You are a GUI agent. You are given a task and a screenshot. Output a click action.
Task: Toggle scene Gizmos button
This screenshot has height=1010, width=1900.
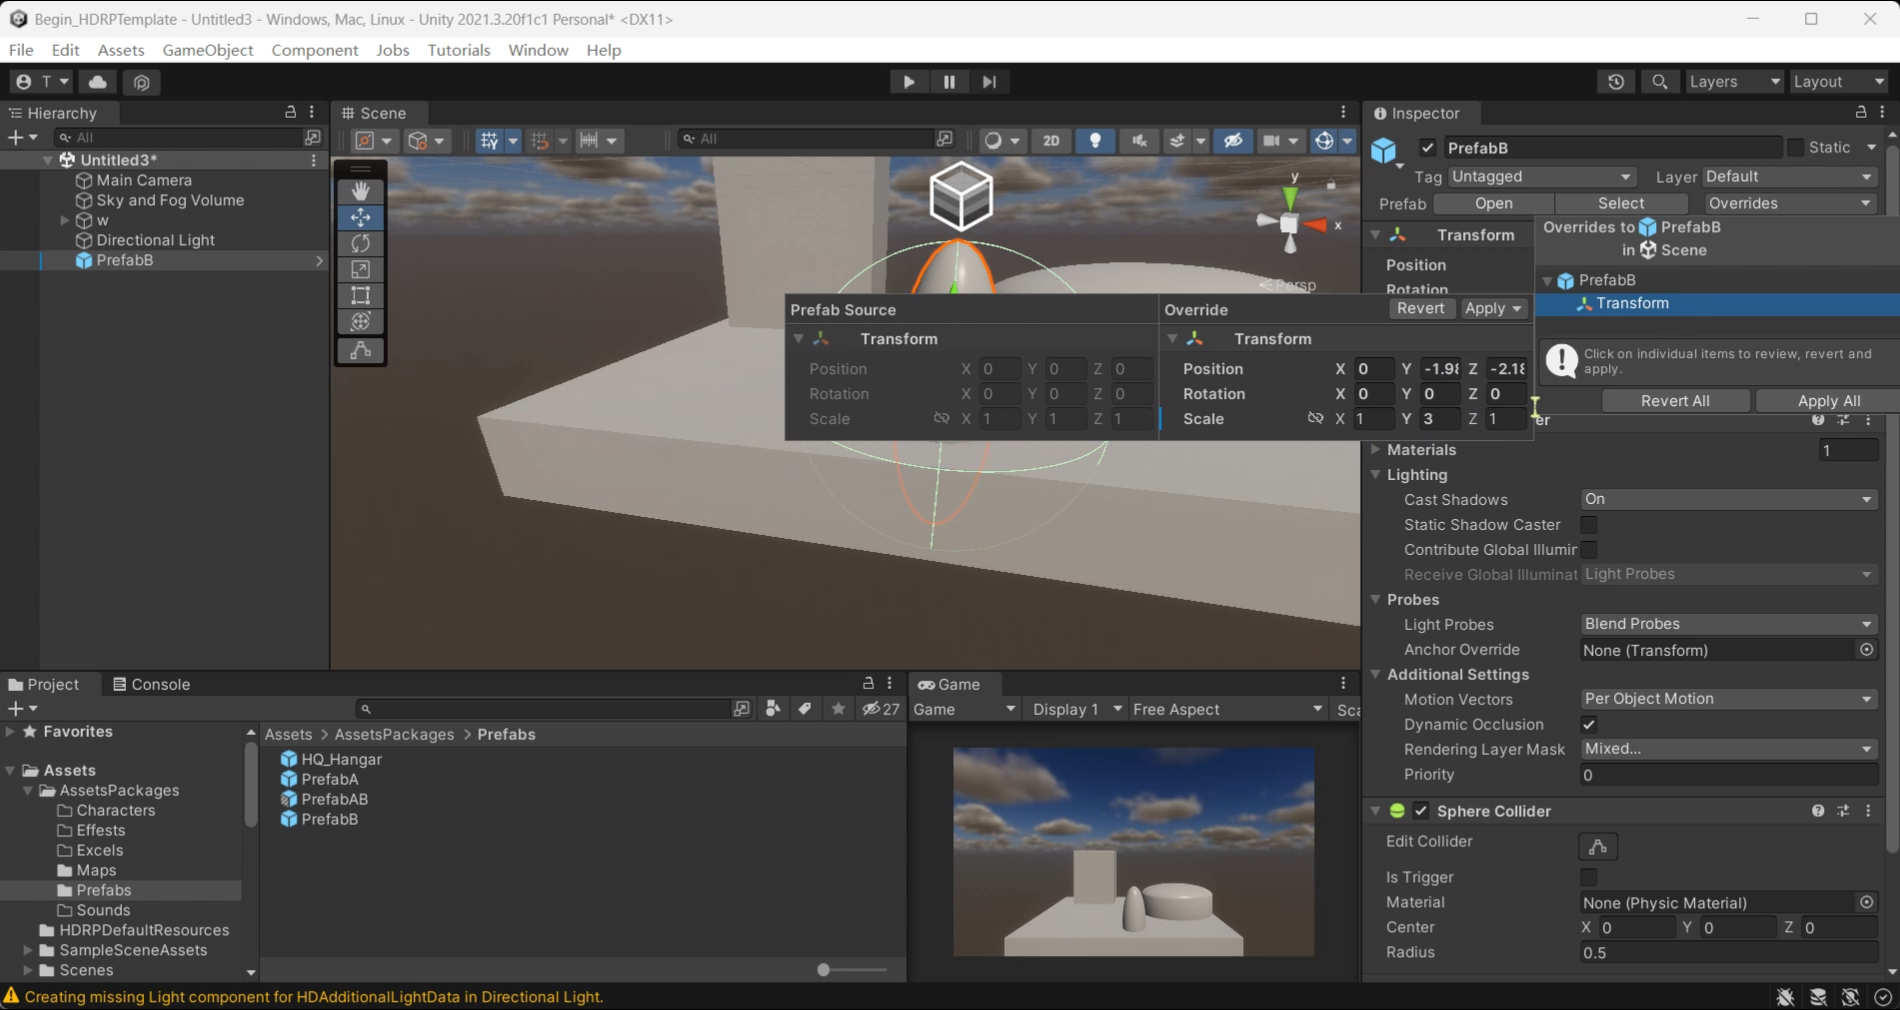click(1324, 141)
